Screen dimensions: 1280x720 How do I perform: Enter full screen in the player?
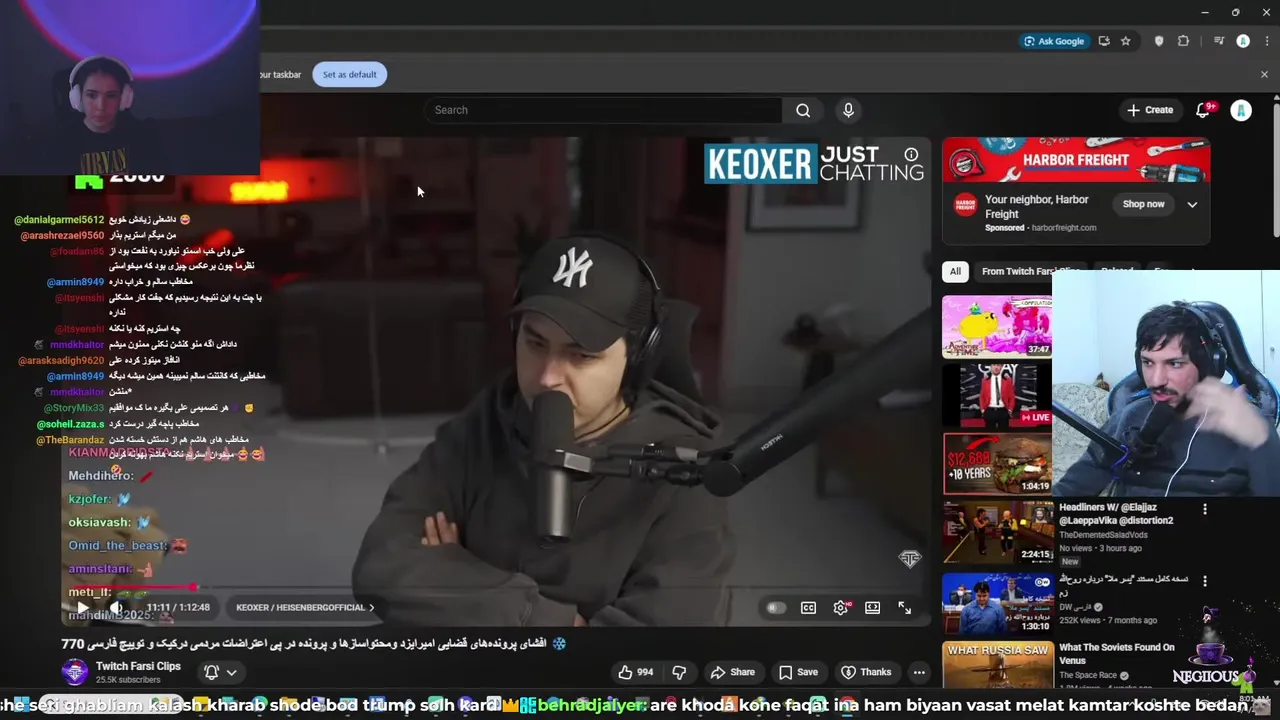(x=904, y=607)
